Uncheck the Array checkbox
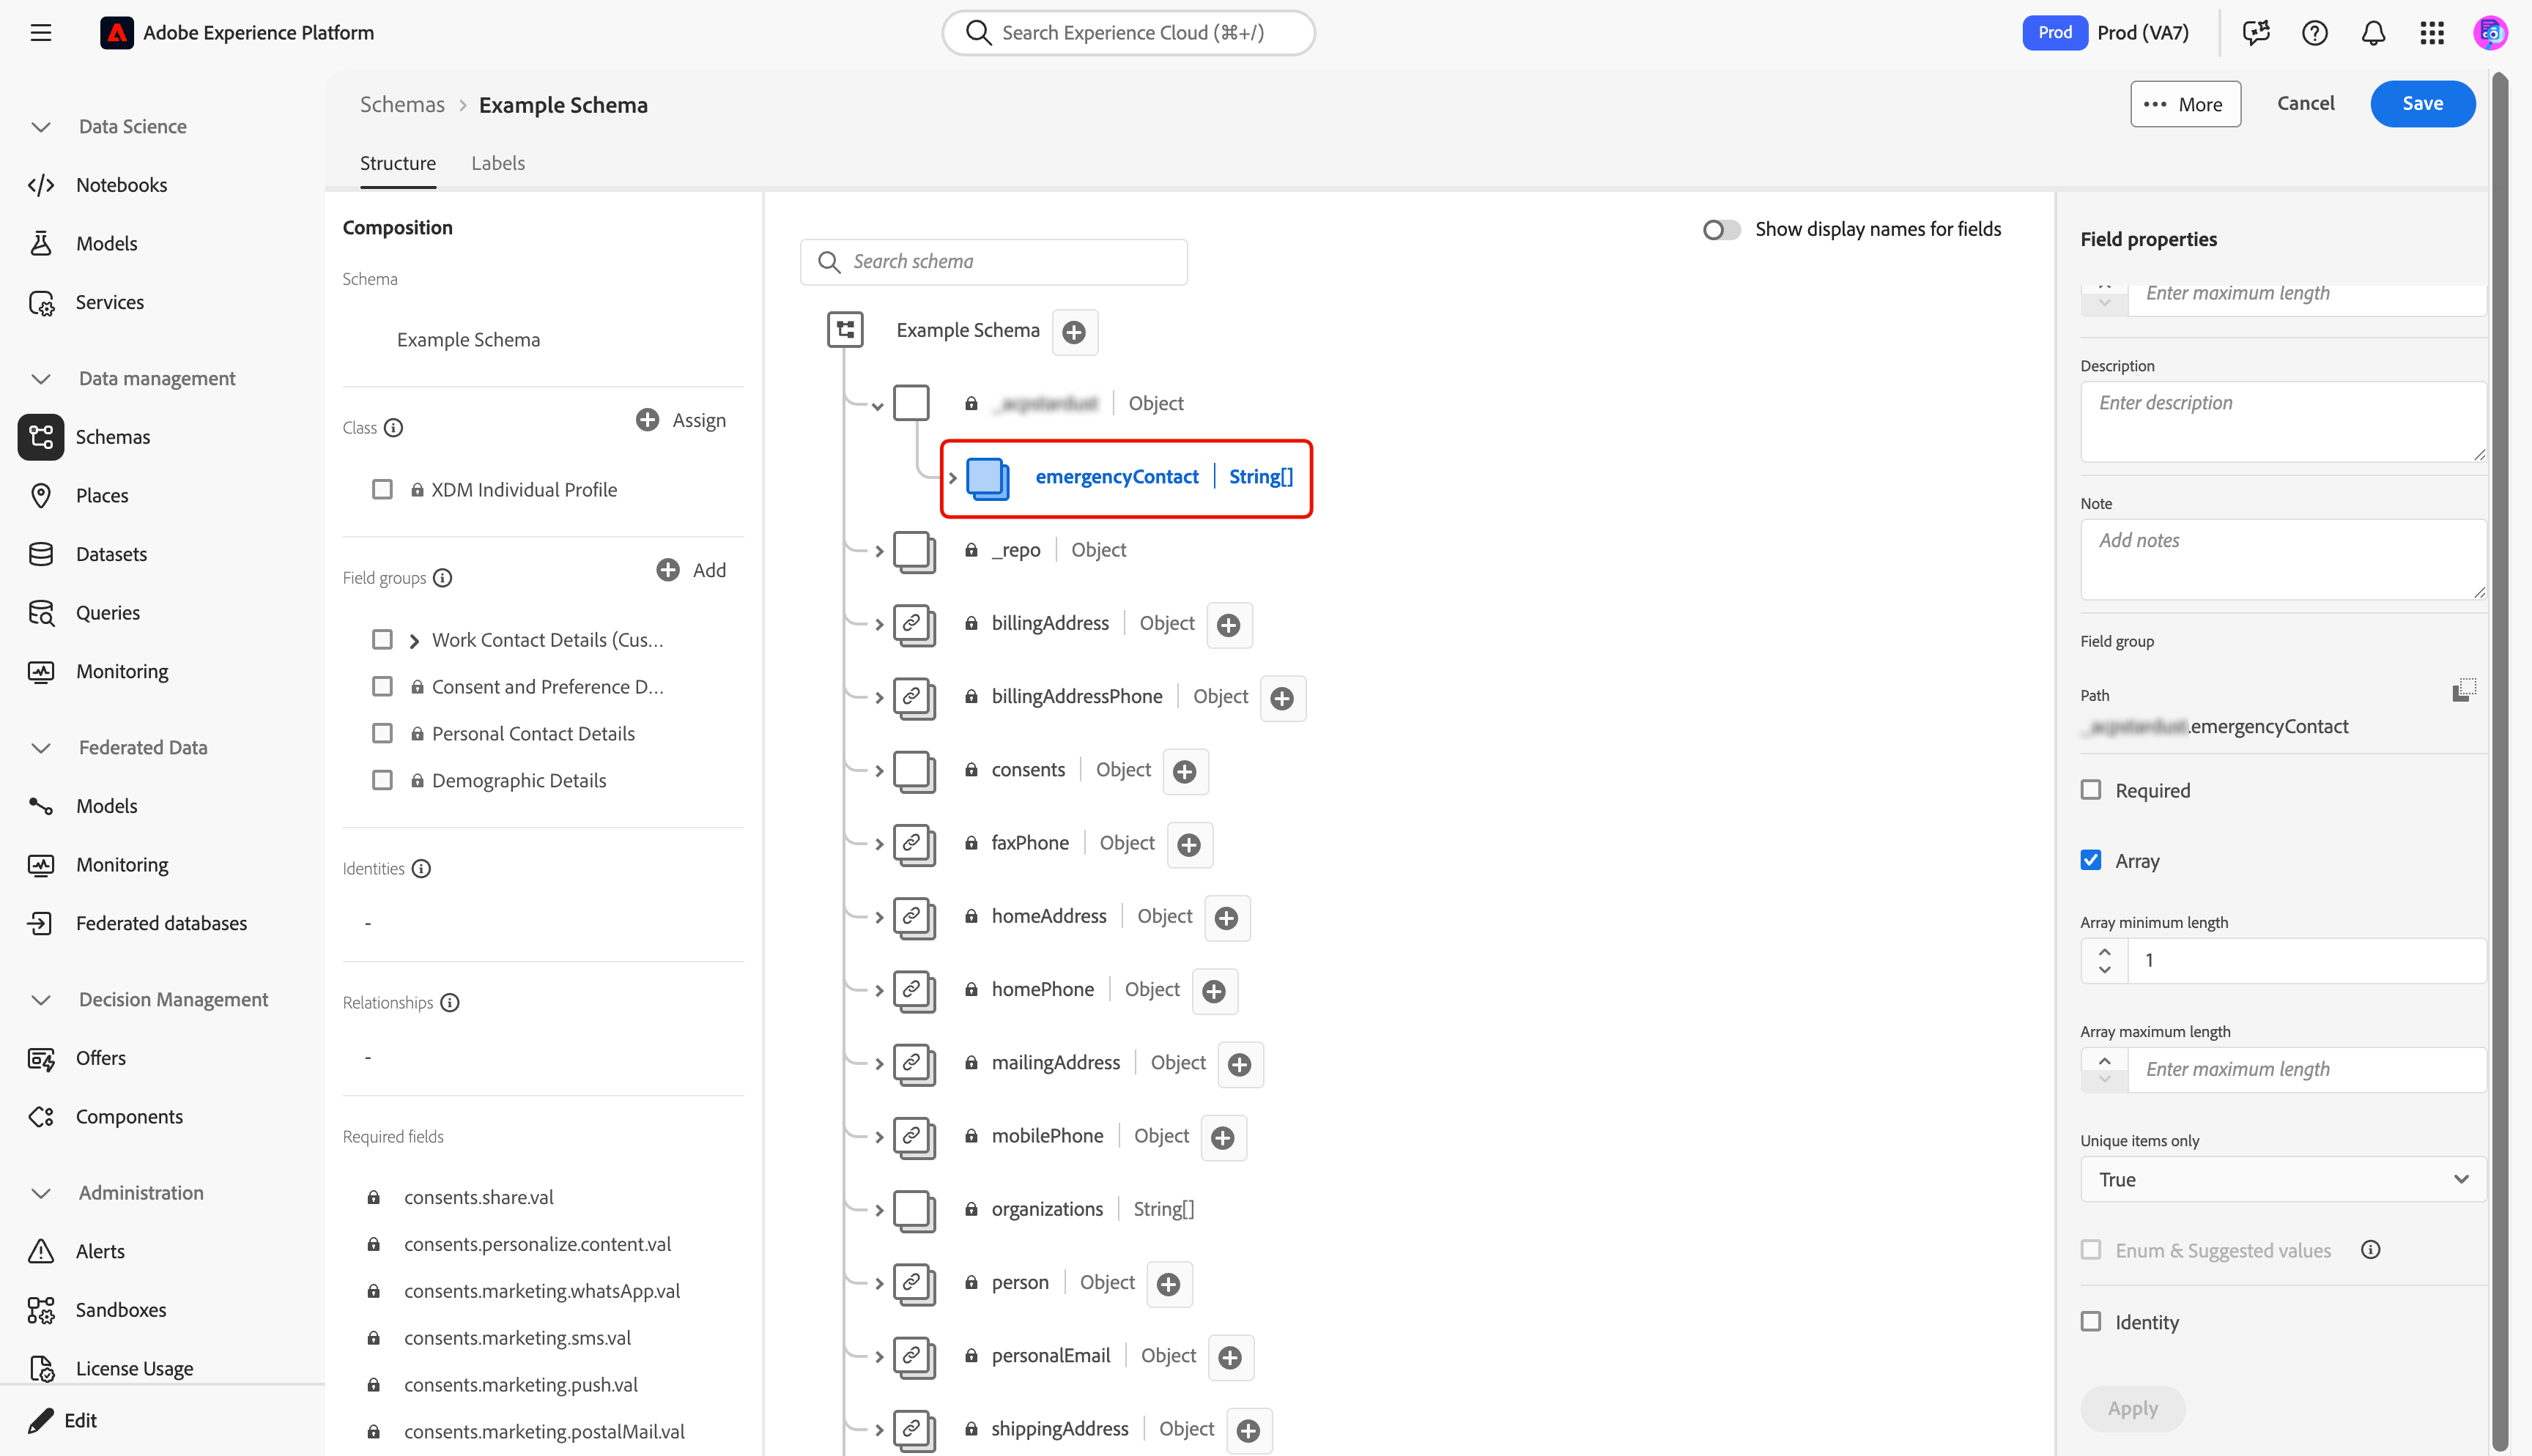This screenshot has width=2532, height=1456. point(2091,860)
